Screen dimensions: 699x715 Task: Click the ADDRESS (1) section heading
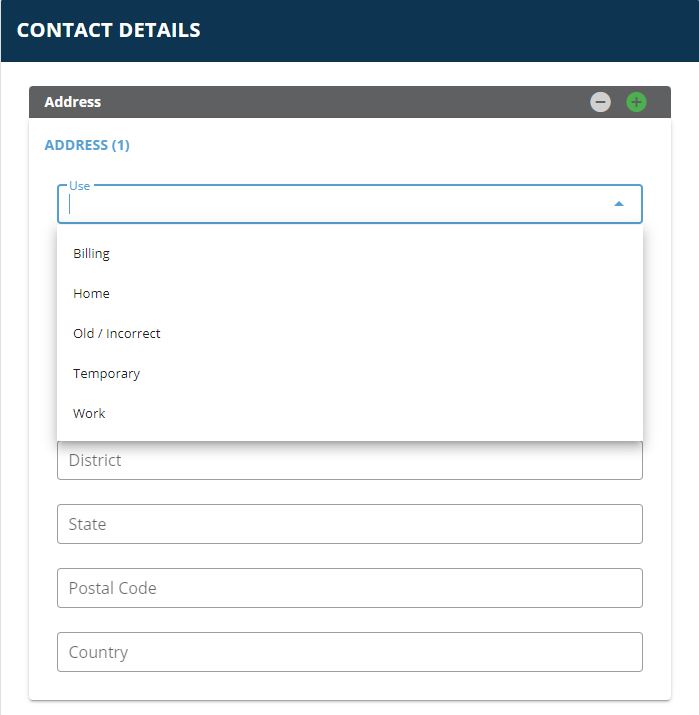[87, 145]
